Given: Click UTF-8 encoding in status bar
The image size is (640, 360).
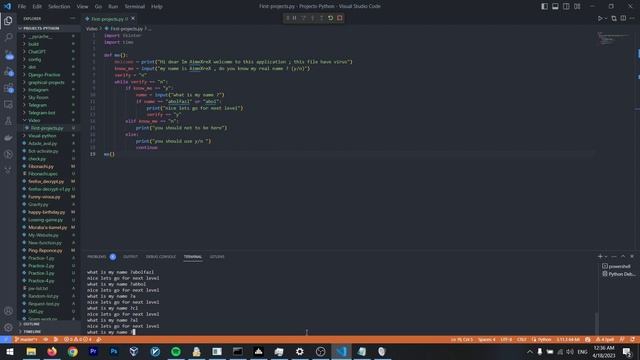Looking at the screenshot, I should click(506, 340).
